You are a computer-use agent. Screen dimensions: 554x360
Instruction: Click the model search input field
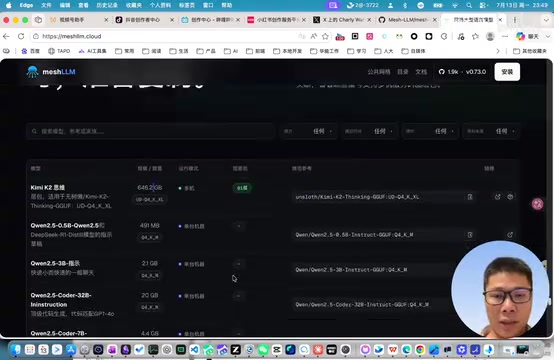(151, 131)
